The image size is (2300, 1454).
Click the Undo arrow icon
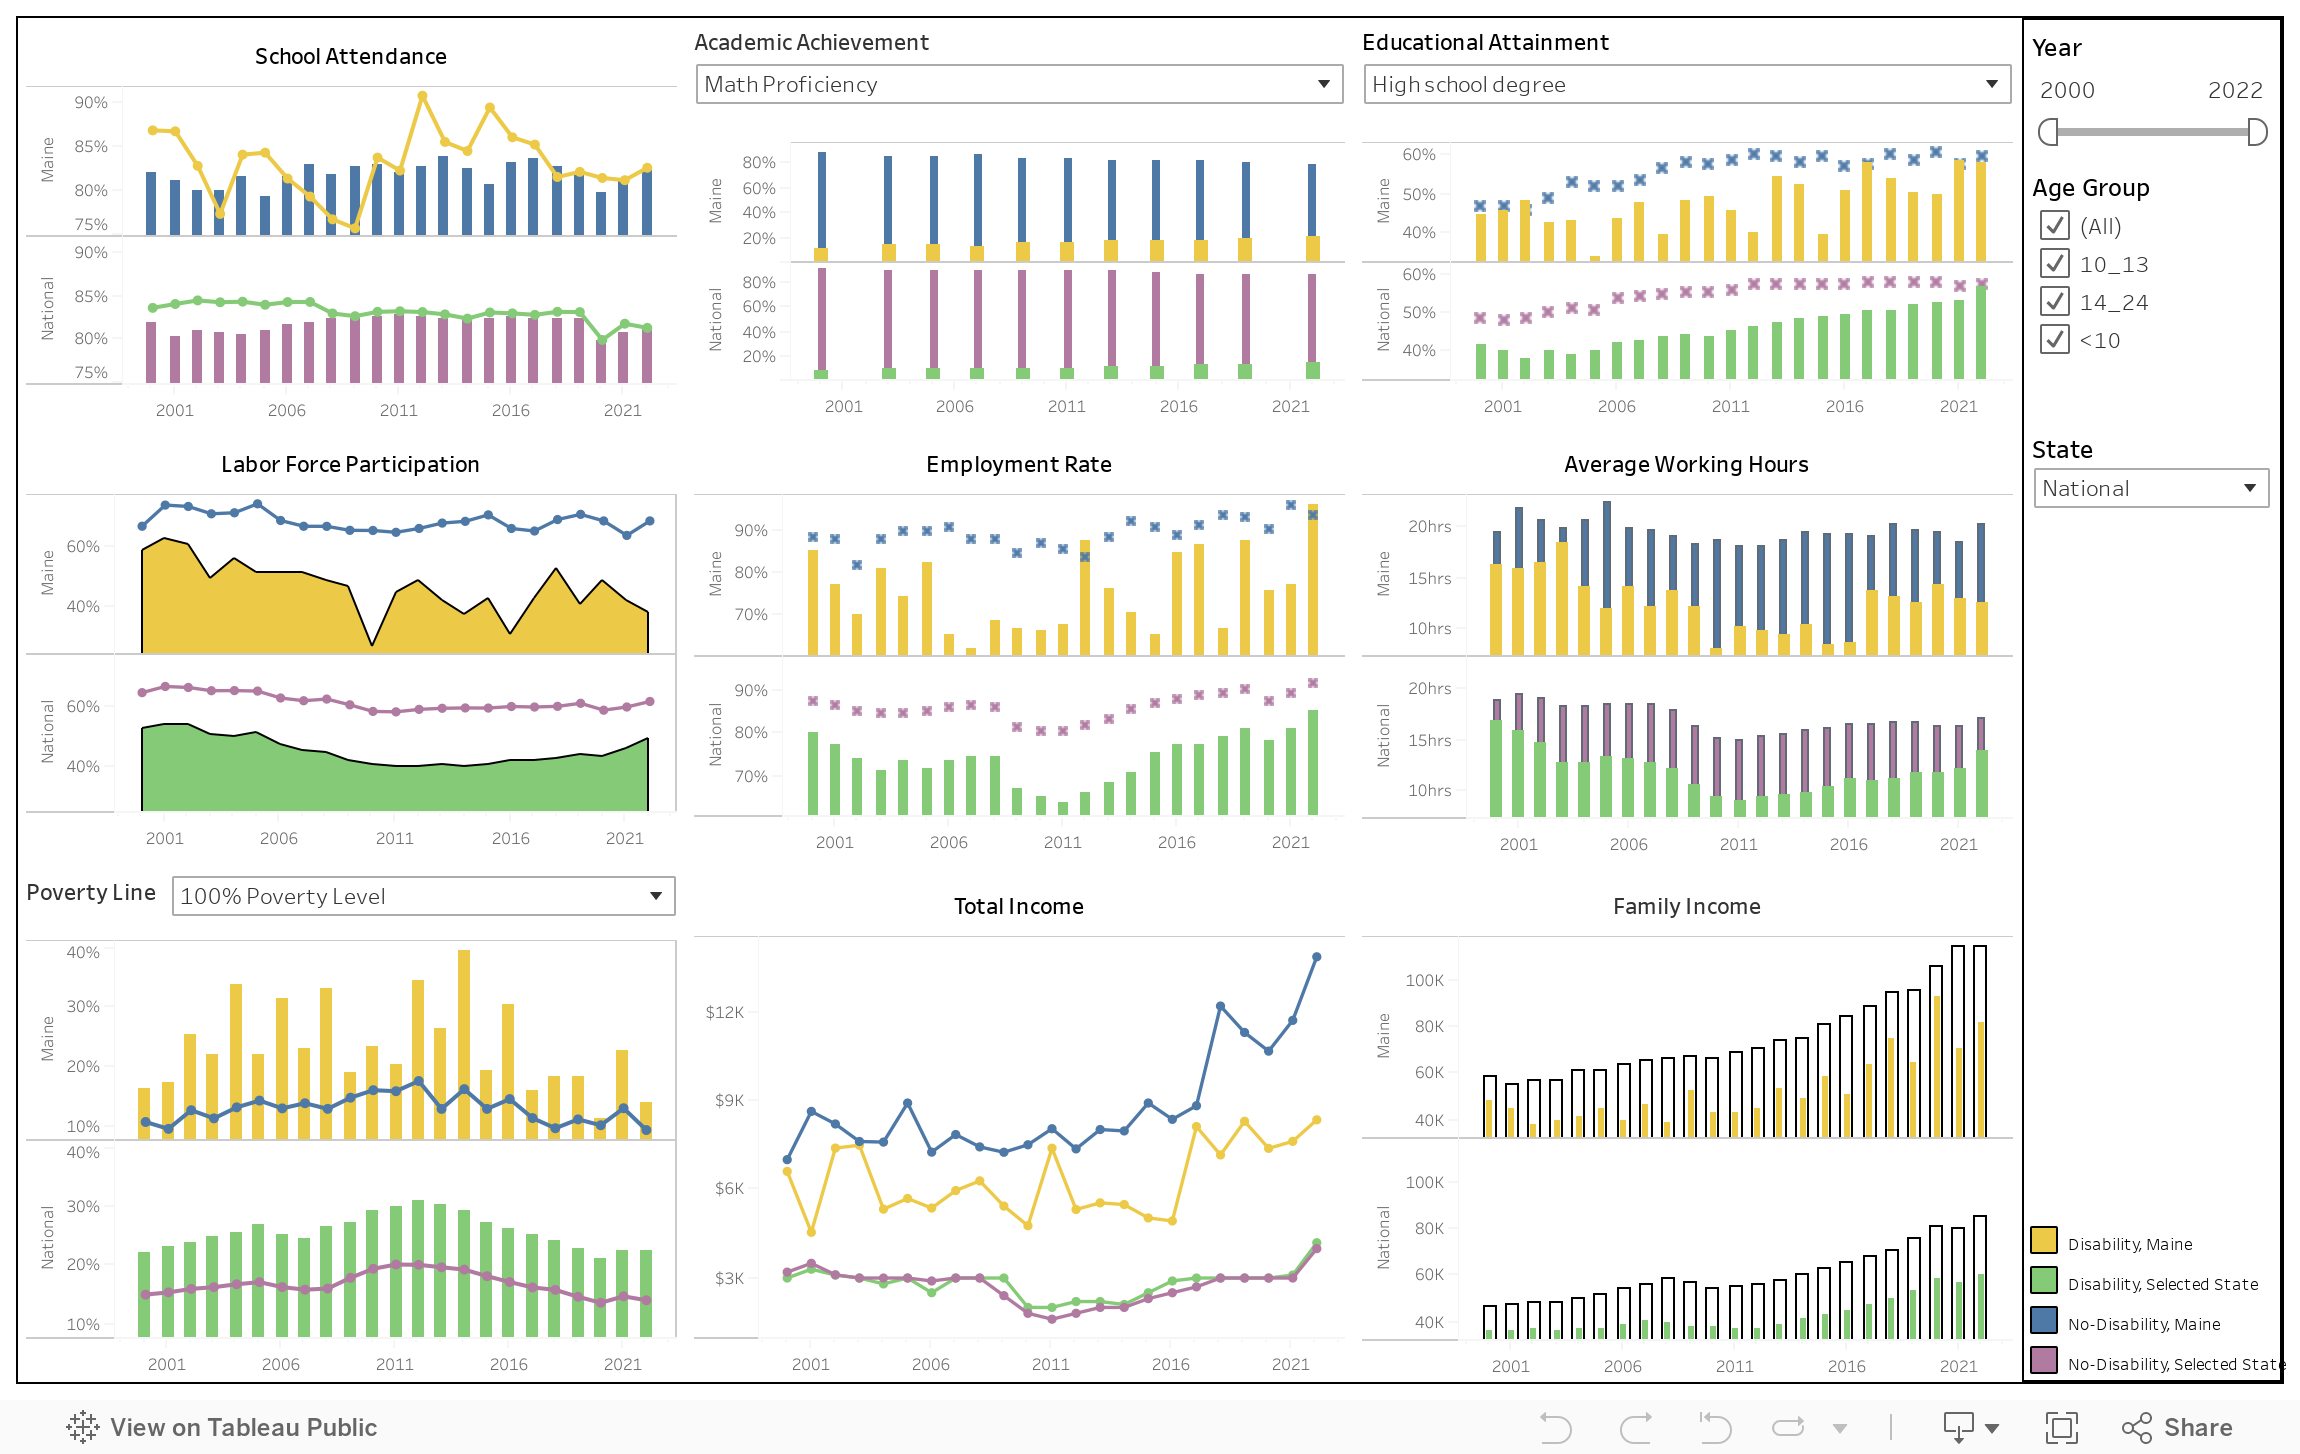point(1556,1428)
